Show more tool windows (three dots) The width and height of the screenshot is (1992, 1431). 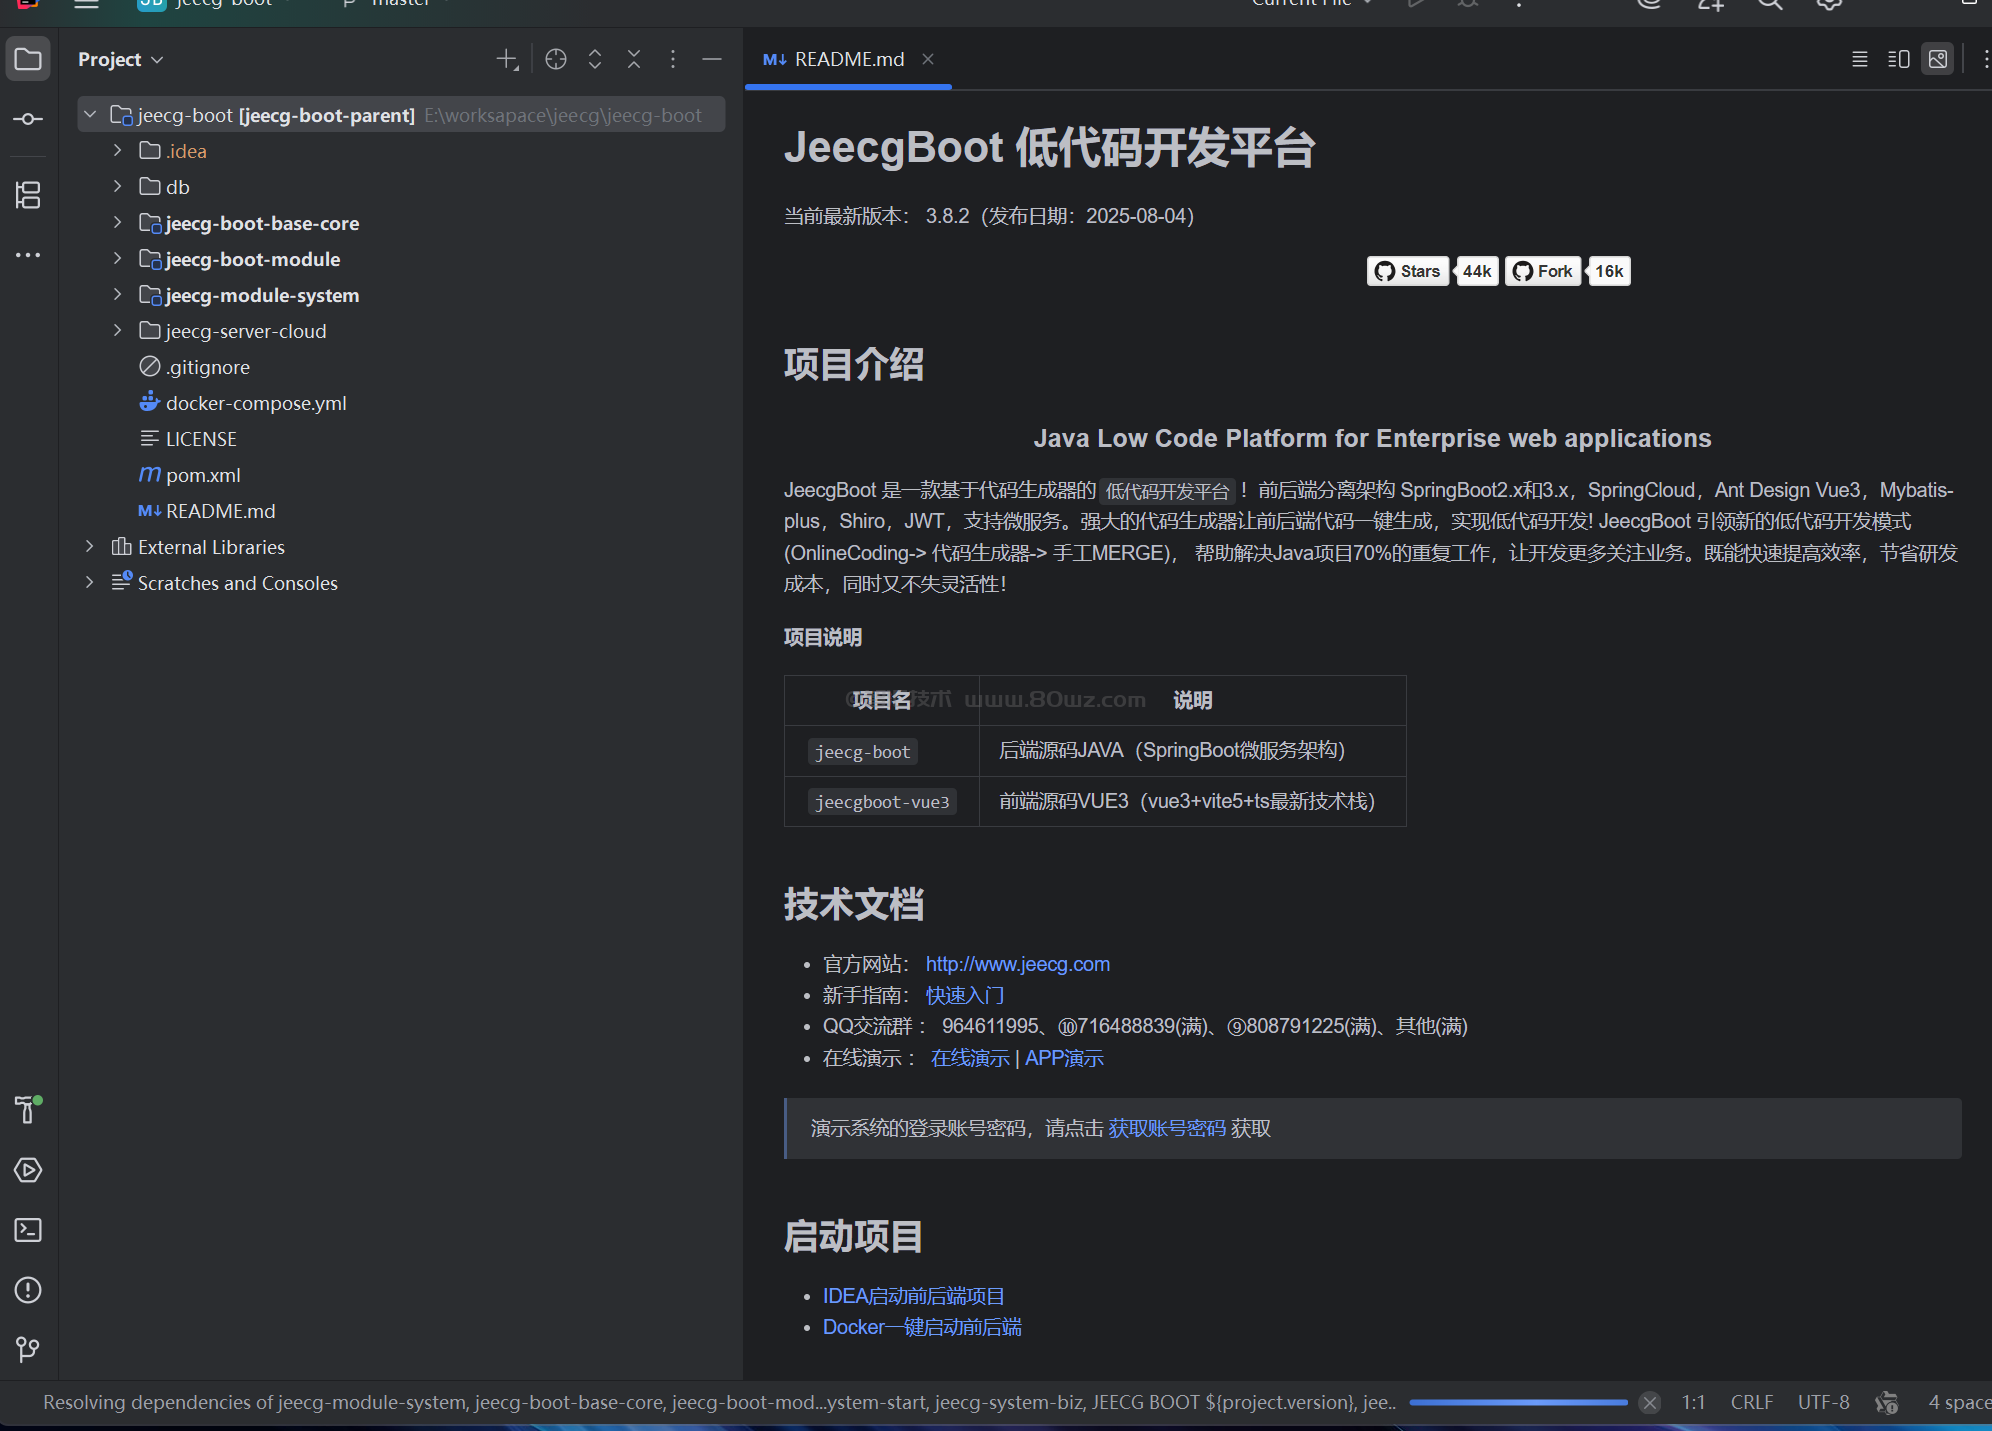28,255
